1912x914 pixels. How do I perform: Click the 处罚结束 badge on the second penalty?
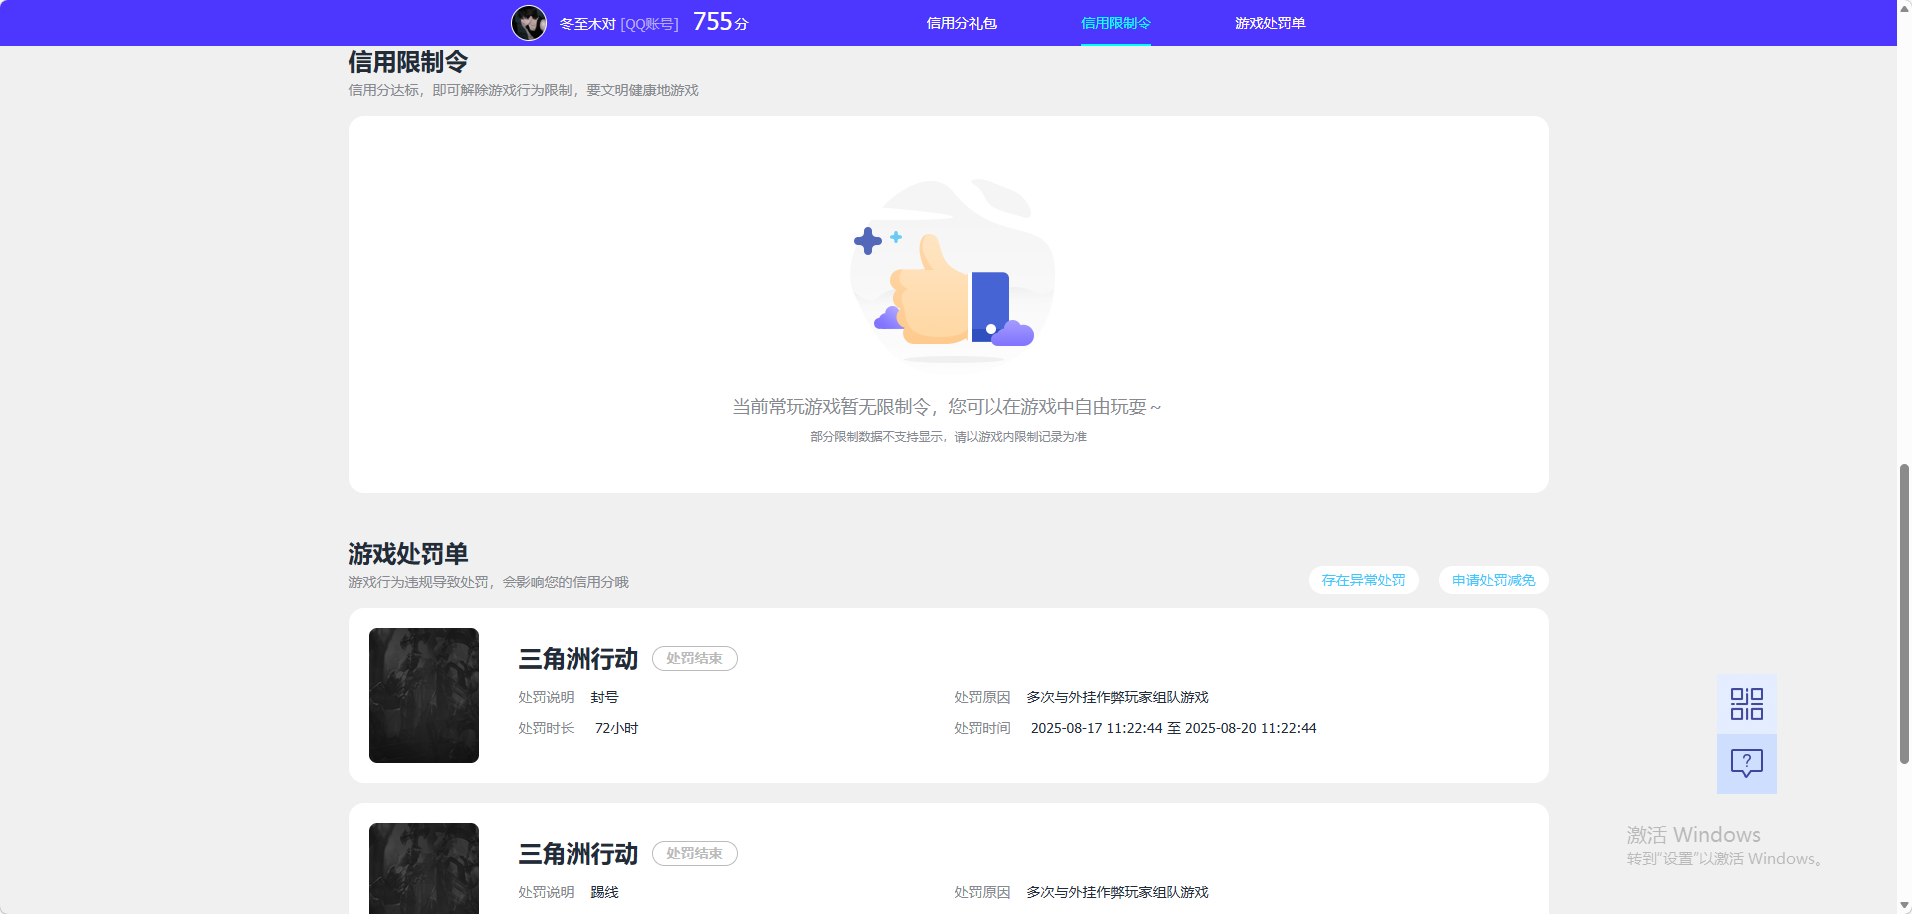pos(694,853)
